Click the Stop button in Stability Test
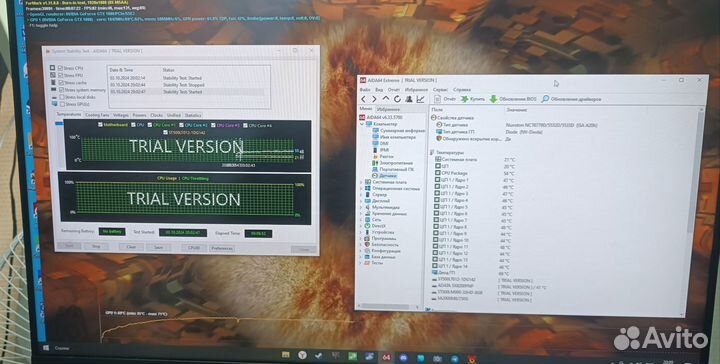 click(96, 246)
